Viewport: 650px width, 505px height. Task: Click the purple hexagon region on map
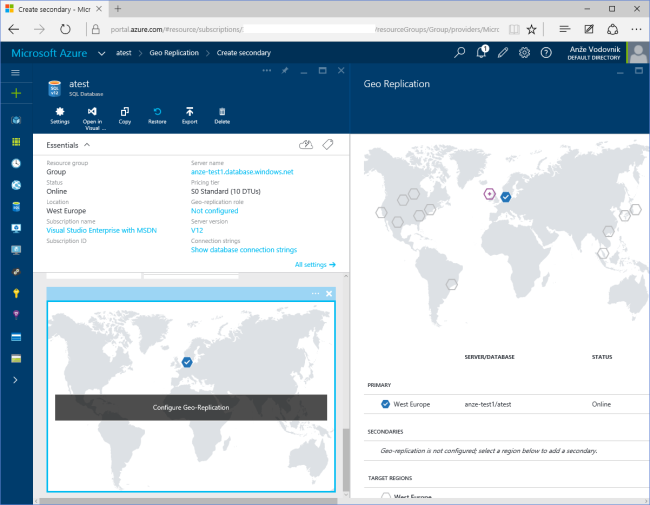[x=490, y=194]
